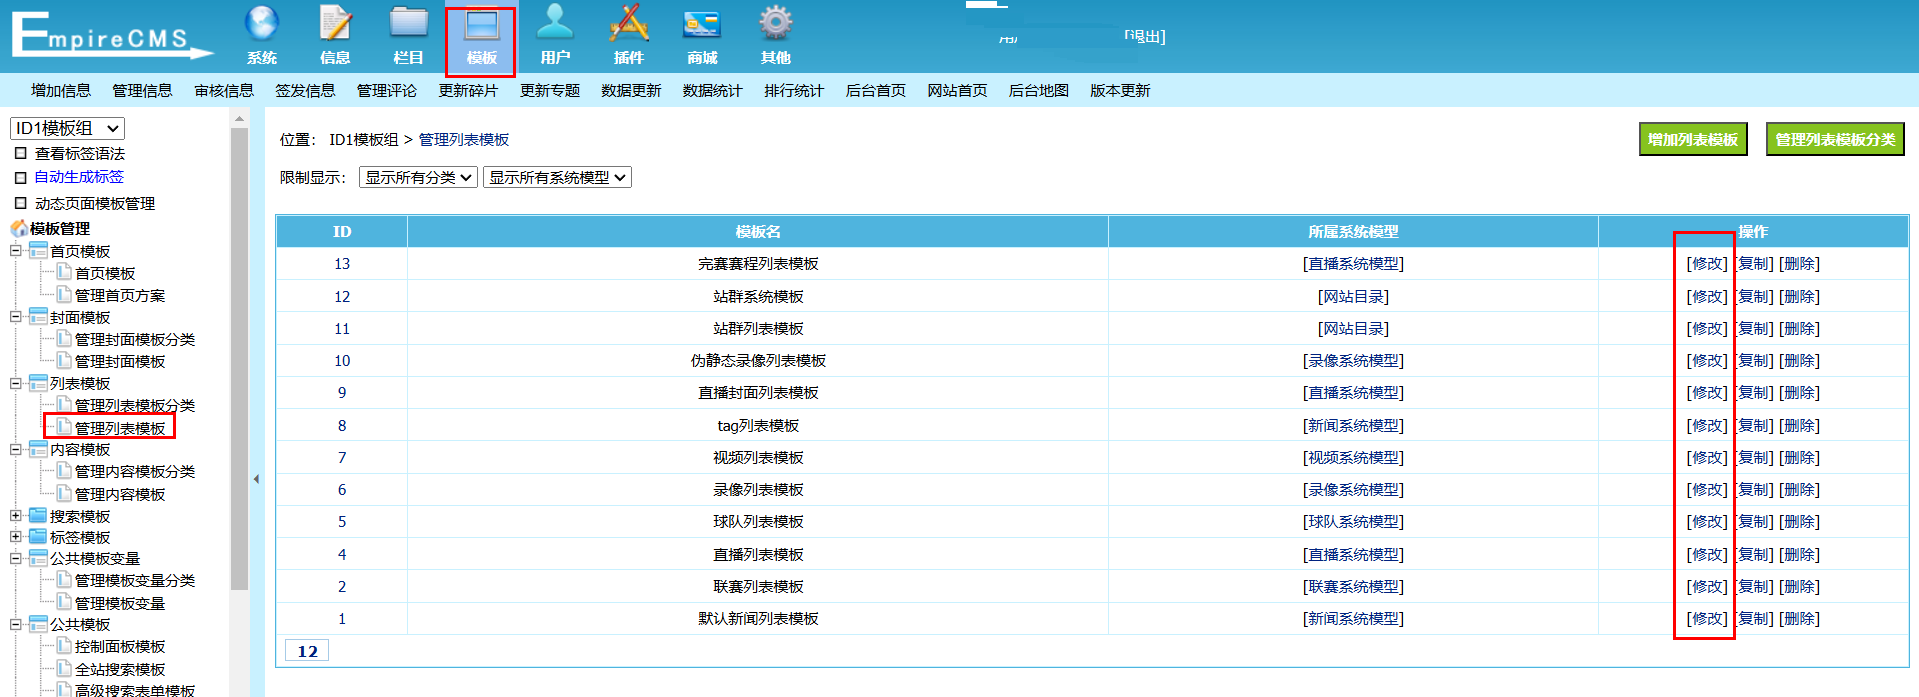The height and width of the screenshot is (697, 1919).
Task: Open the 系统 globe icon menu
Action: [x=262, y=25]
